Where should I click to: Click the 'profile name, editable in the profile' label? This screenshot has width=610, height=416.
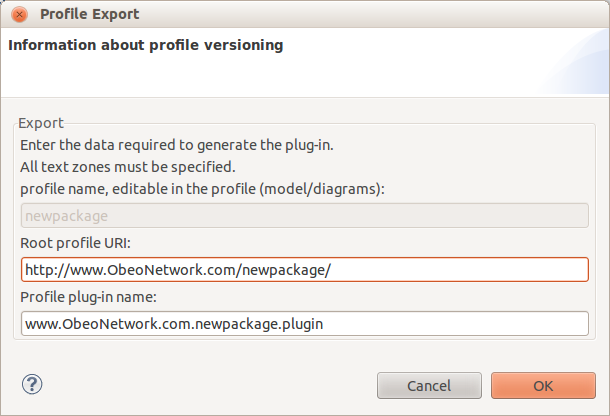pos(202,189)
